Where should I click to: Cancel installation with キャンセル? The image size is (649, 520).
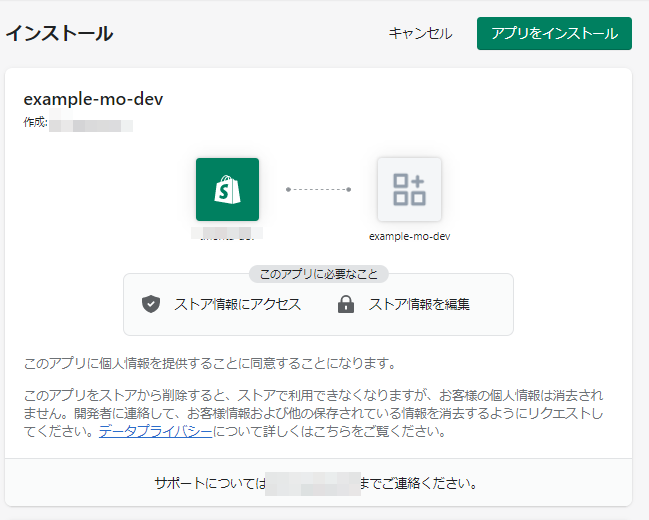click(420, 34)
